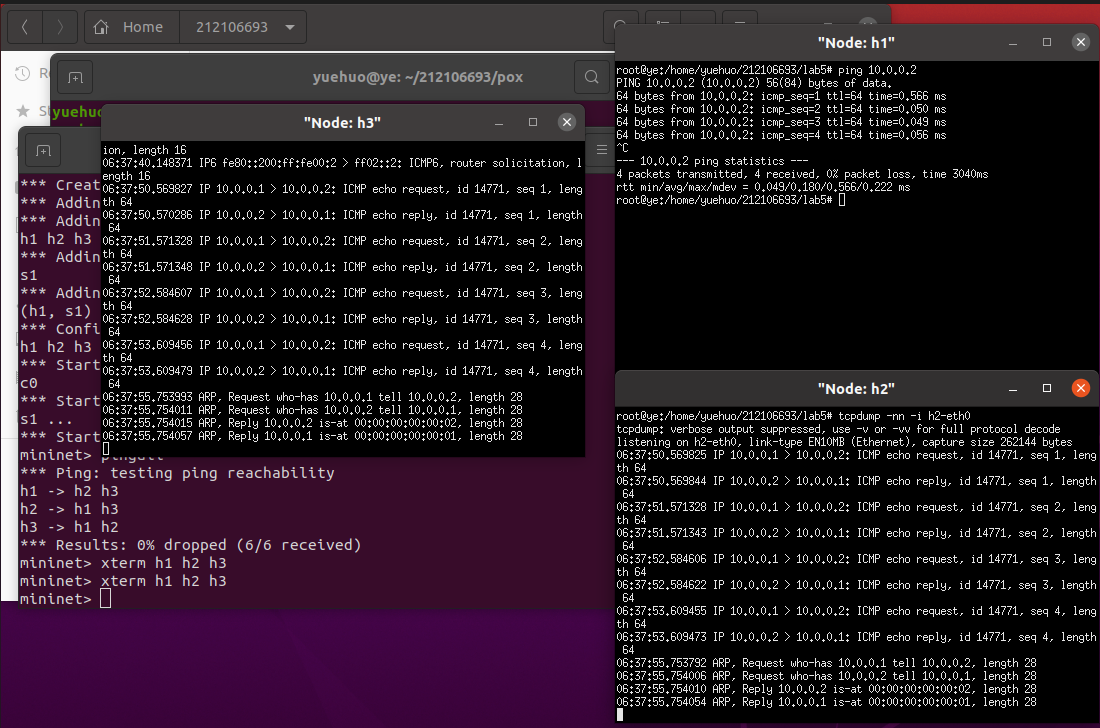Click 'listening on h2-eth0' line in h2
The height and width of the screenshot is (728, 1100).
pyautogui.click(x=844, y=442)
